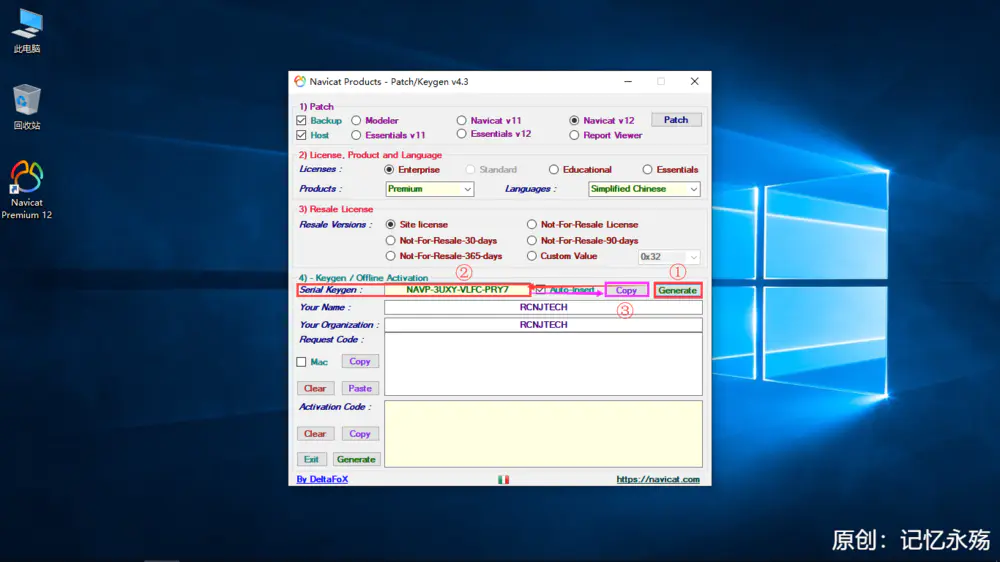Click Clear in the Activation Code section

315,433
